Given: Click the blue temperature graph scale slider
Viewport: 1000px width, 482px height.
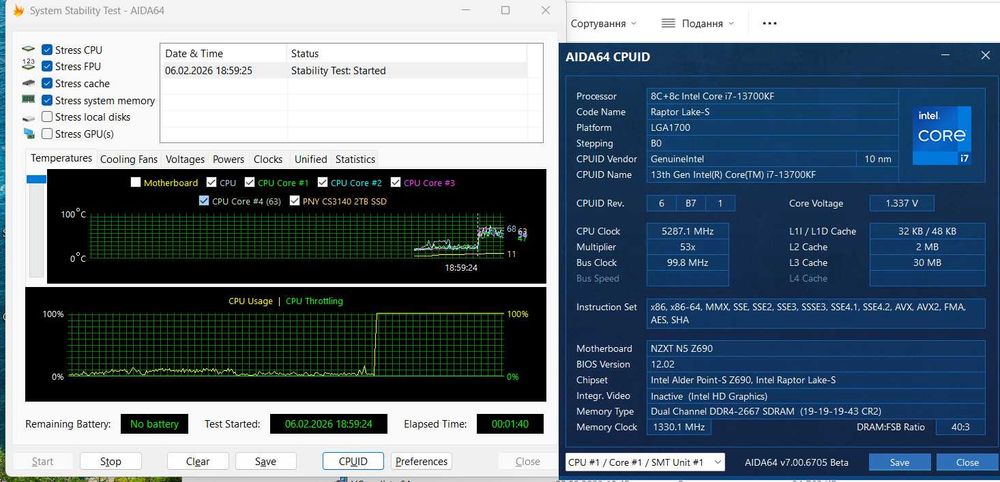Looking at the screenshot, I should pyautogui.click(x=36, y=179).
